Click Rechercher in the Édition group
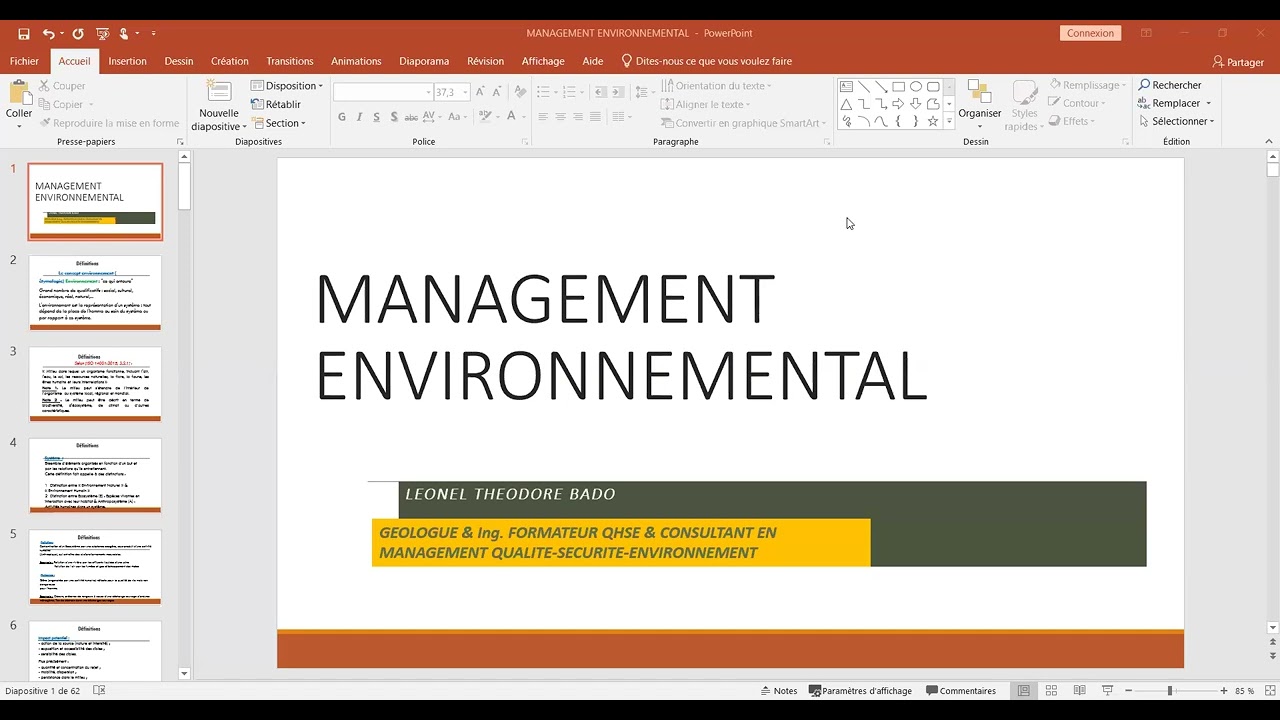The height and width of the screenshot is (720, 1280). 1170,85
